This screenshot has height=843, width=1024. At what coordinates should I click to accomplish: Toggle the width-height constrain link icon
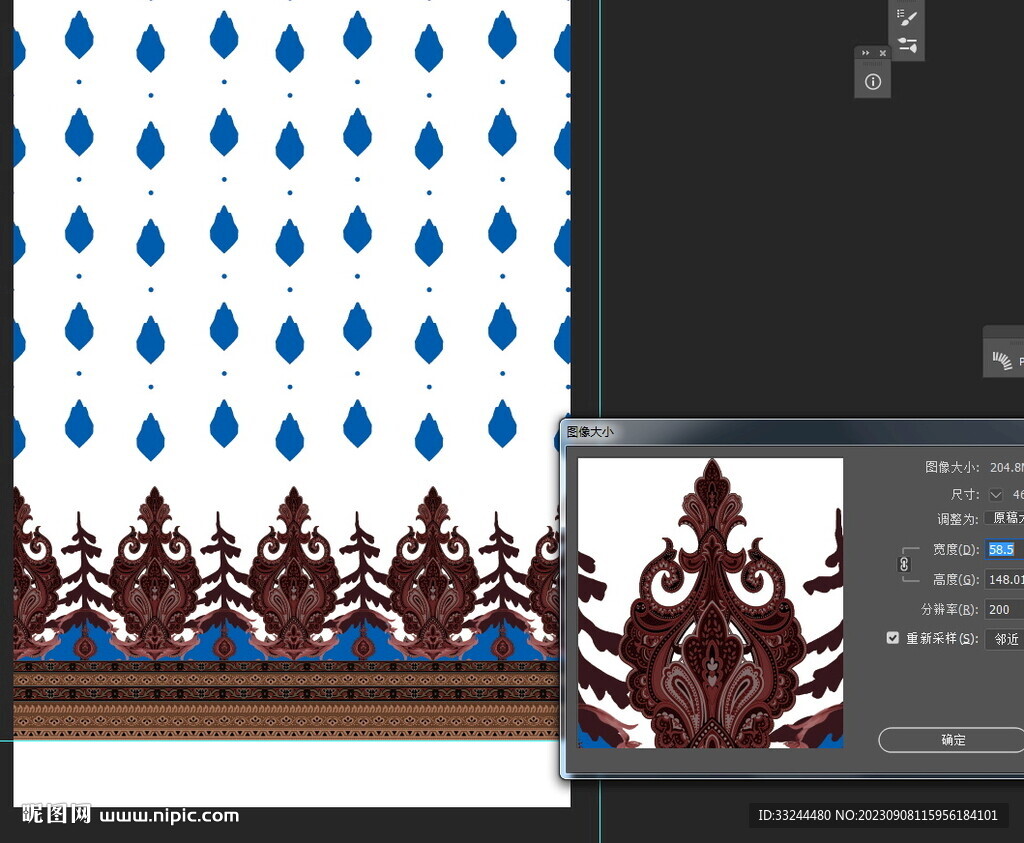point(904,564)
